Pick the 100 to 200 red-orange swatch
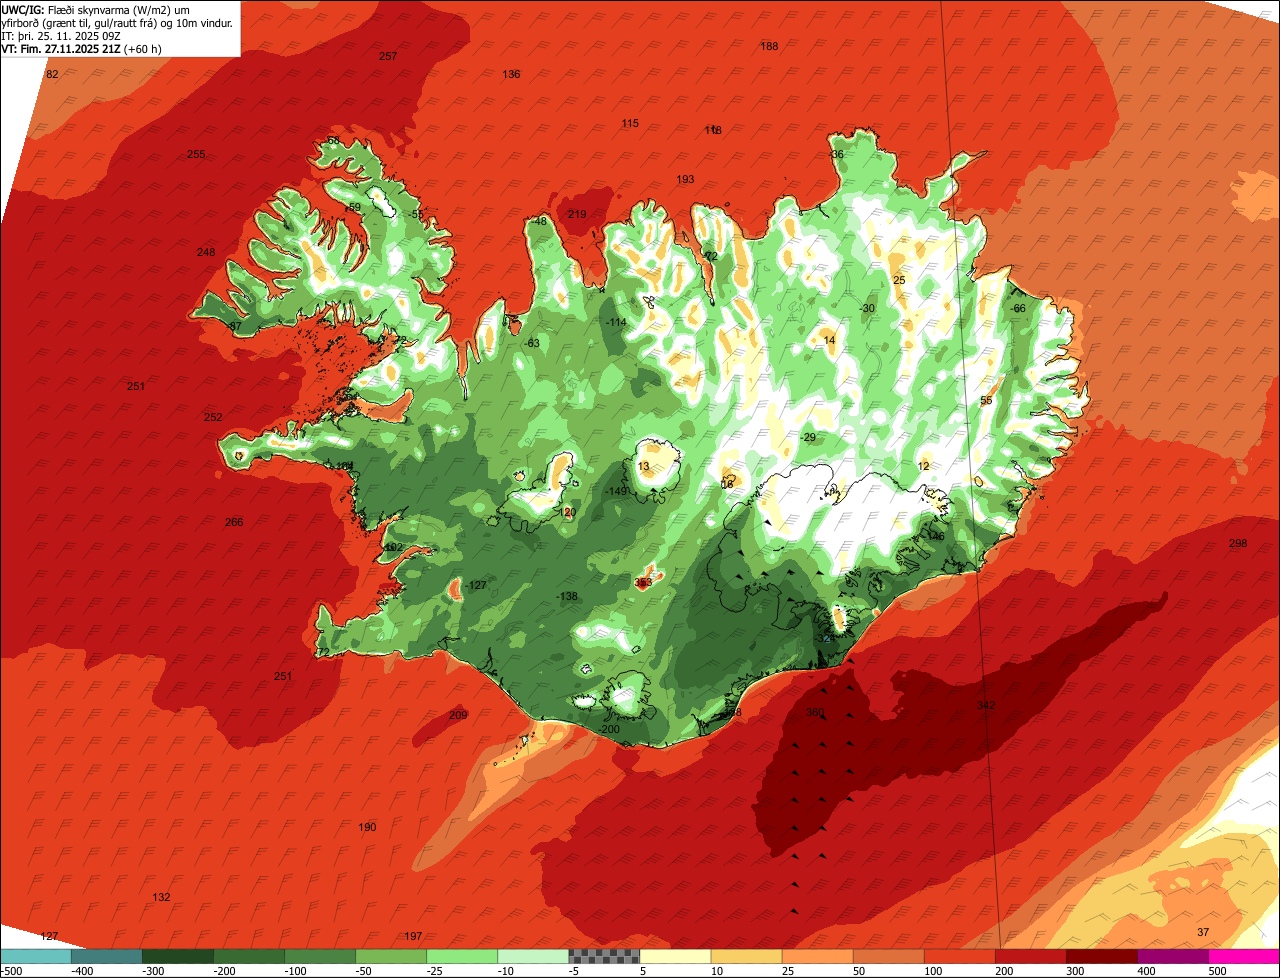This screenshot has width=1280, height=978. [x=959, y=956]
